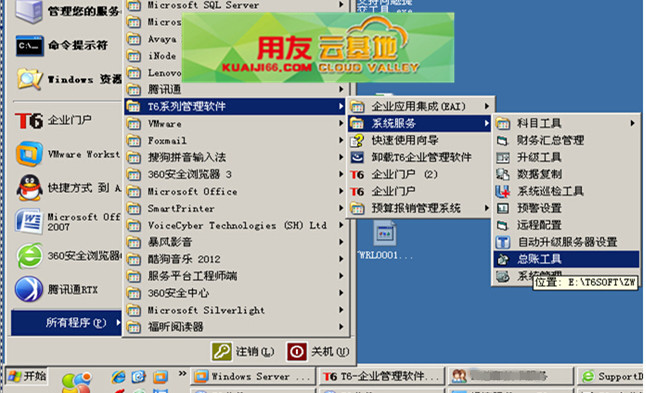Click the 暴风影音 folder icon
Screen dimensions: 646x393
pyautogui.click(x=133, y=242)
